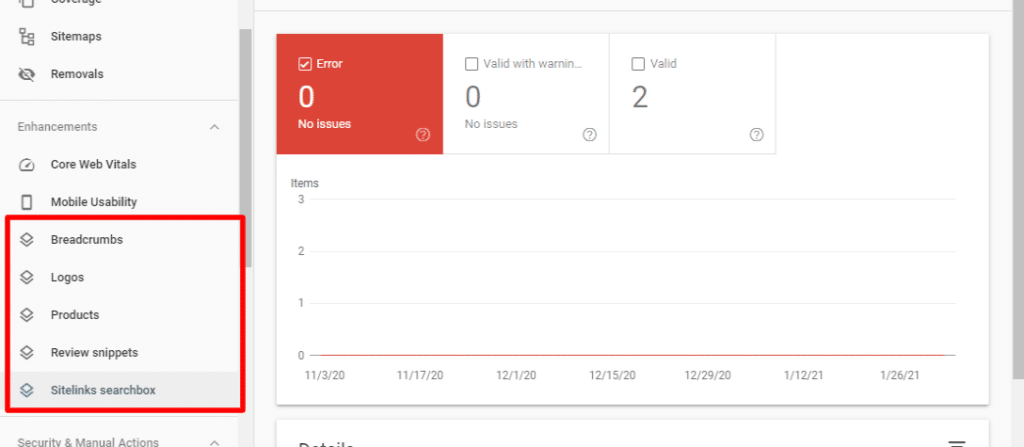
Task: Click the Review snippets layers icon
Action: pyautogui.click(x=26, y=353)
